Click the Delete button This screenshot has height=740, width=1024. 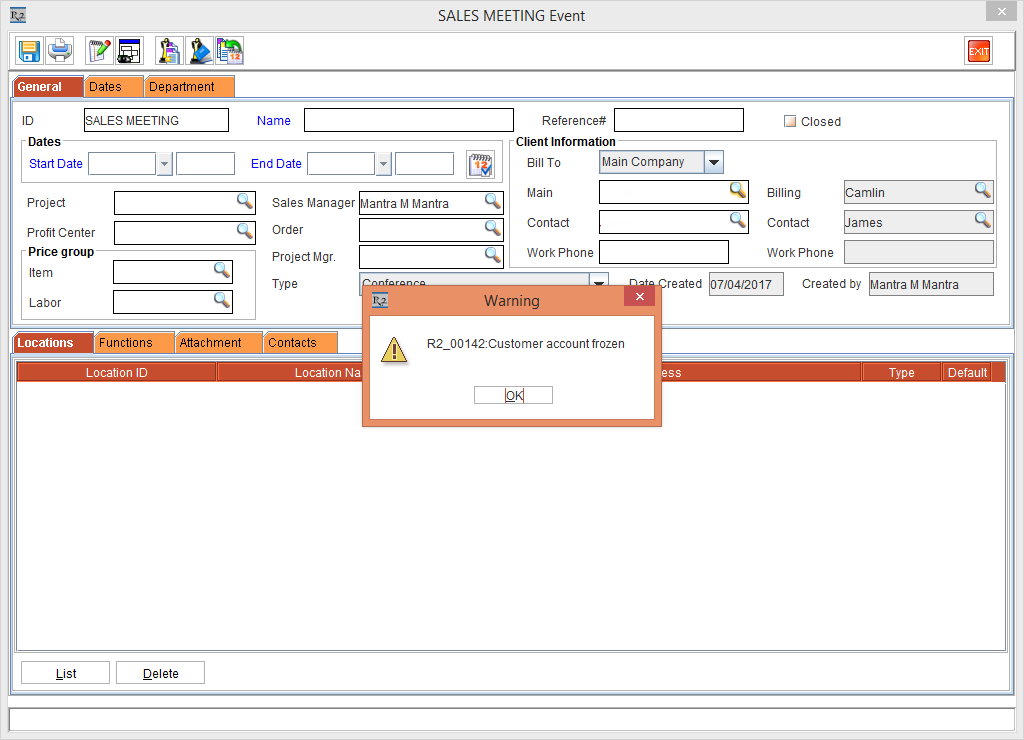point(160,673)
